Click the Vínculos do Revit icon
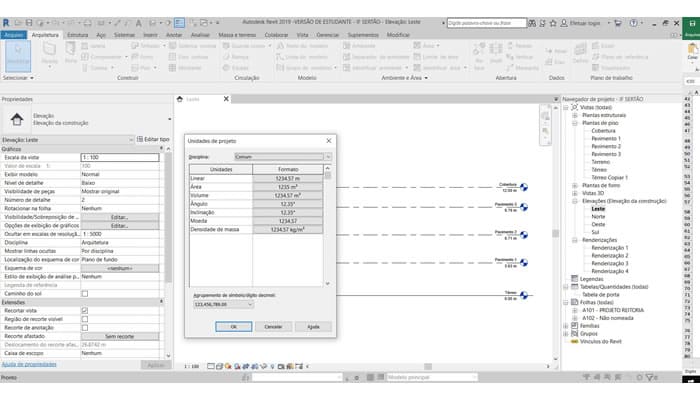The height and width of the screenshot is (400, 700). pos(575,342)
